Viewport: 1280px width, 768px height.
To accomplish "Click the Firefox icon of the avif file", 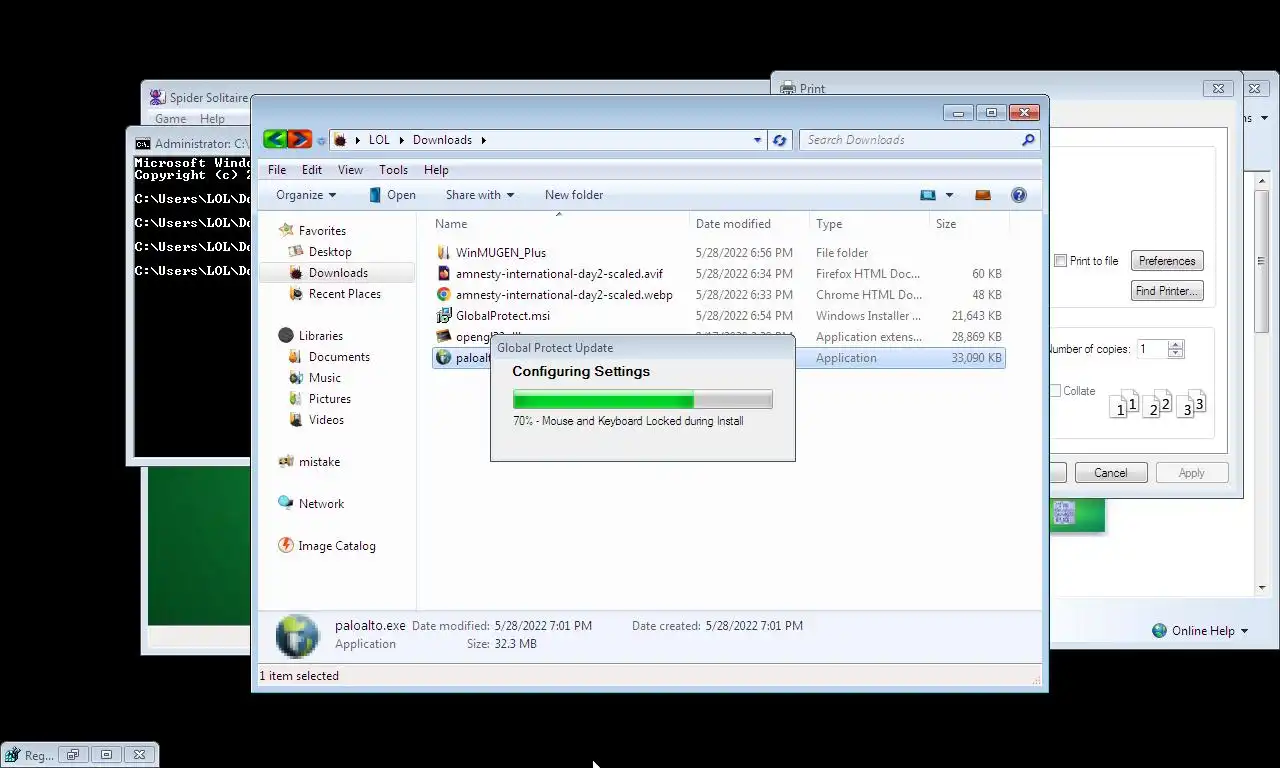I will [x=444, y=274].
